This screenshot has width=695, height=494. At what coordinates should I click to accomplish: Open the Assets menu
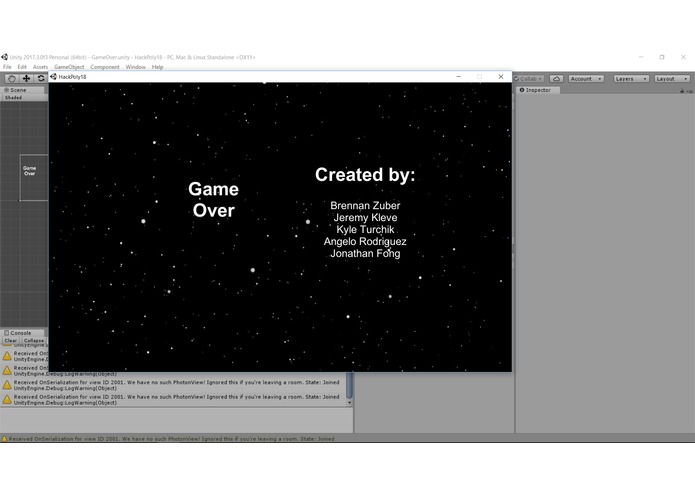40,67
